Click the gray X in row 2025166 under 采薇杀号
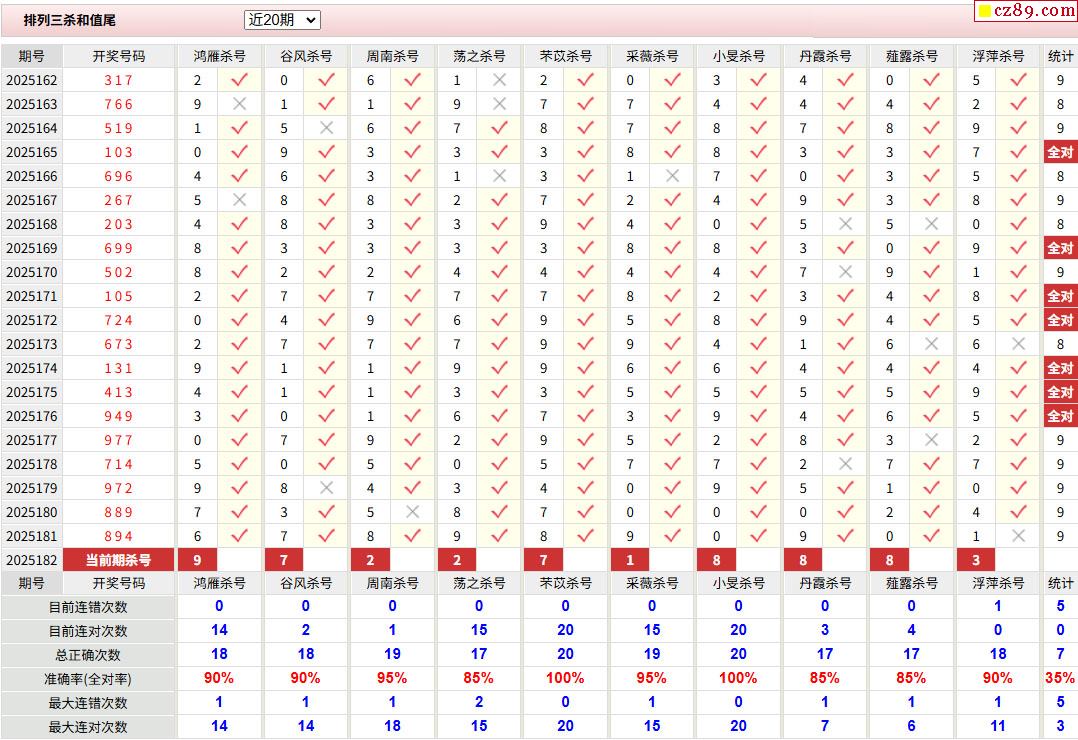Viewport: 1078px width, 740px height. pos(672,177)
